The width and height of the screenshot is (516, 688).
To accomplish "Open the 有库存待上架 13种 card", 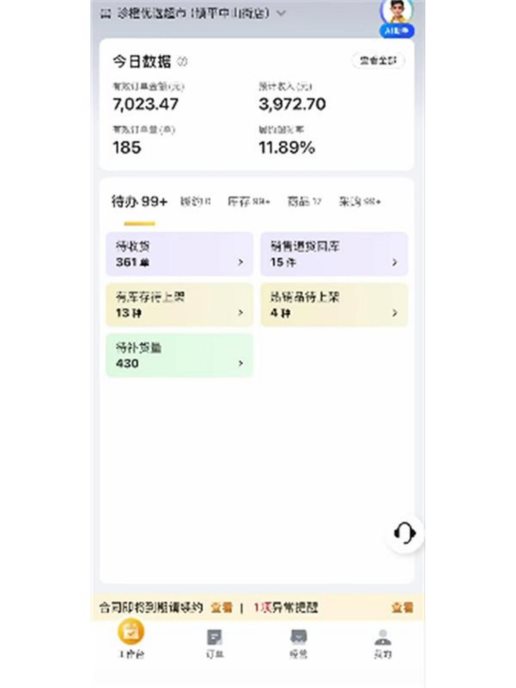I will (179, 305).
